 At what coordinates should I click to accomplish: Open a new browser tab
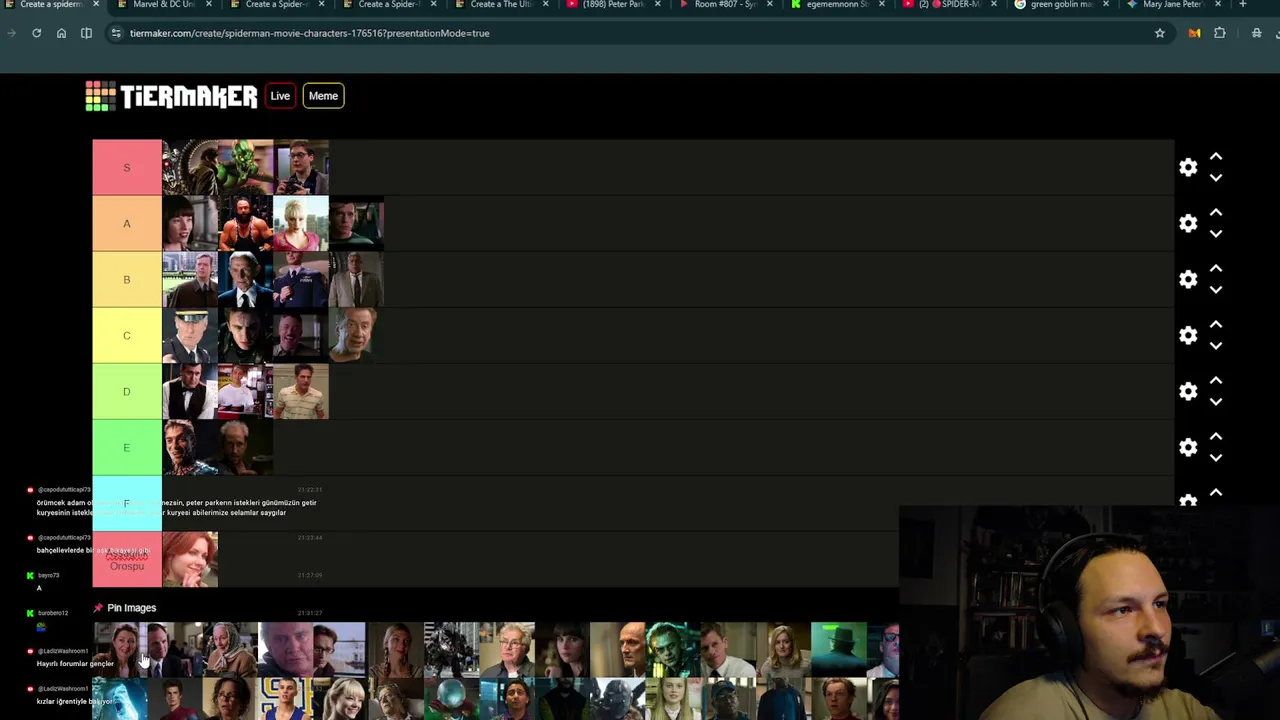coord(1242,4)
